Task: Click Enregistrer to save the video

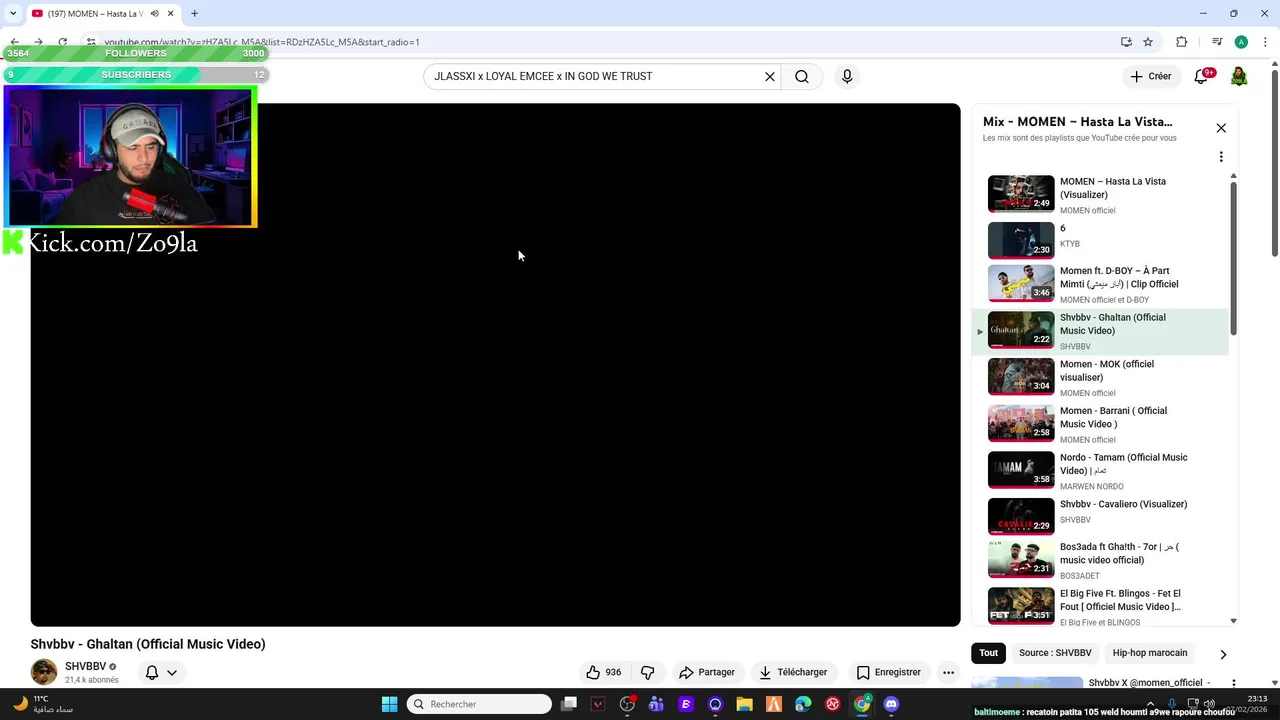Action: (x=888, y=672)
